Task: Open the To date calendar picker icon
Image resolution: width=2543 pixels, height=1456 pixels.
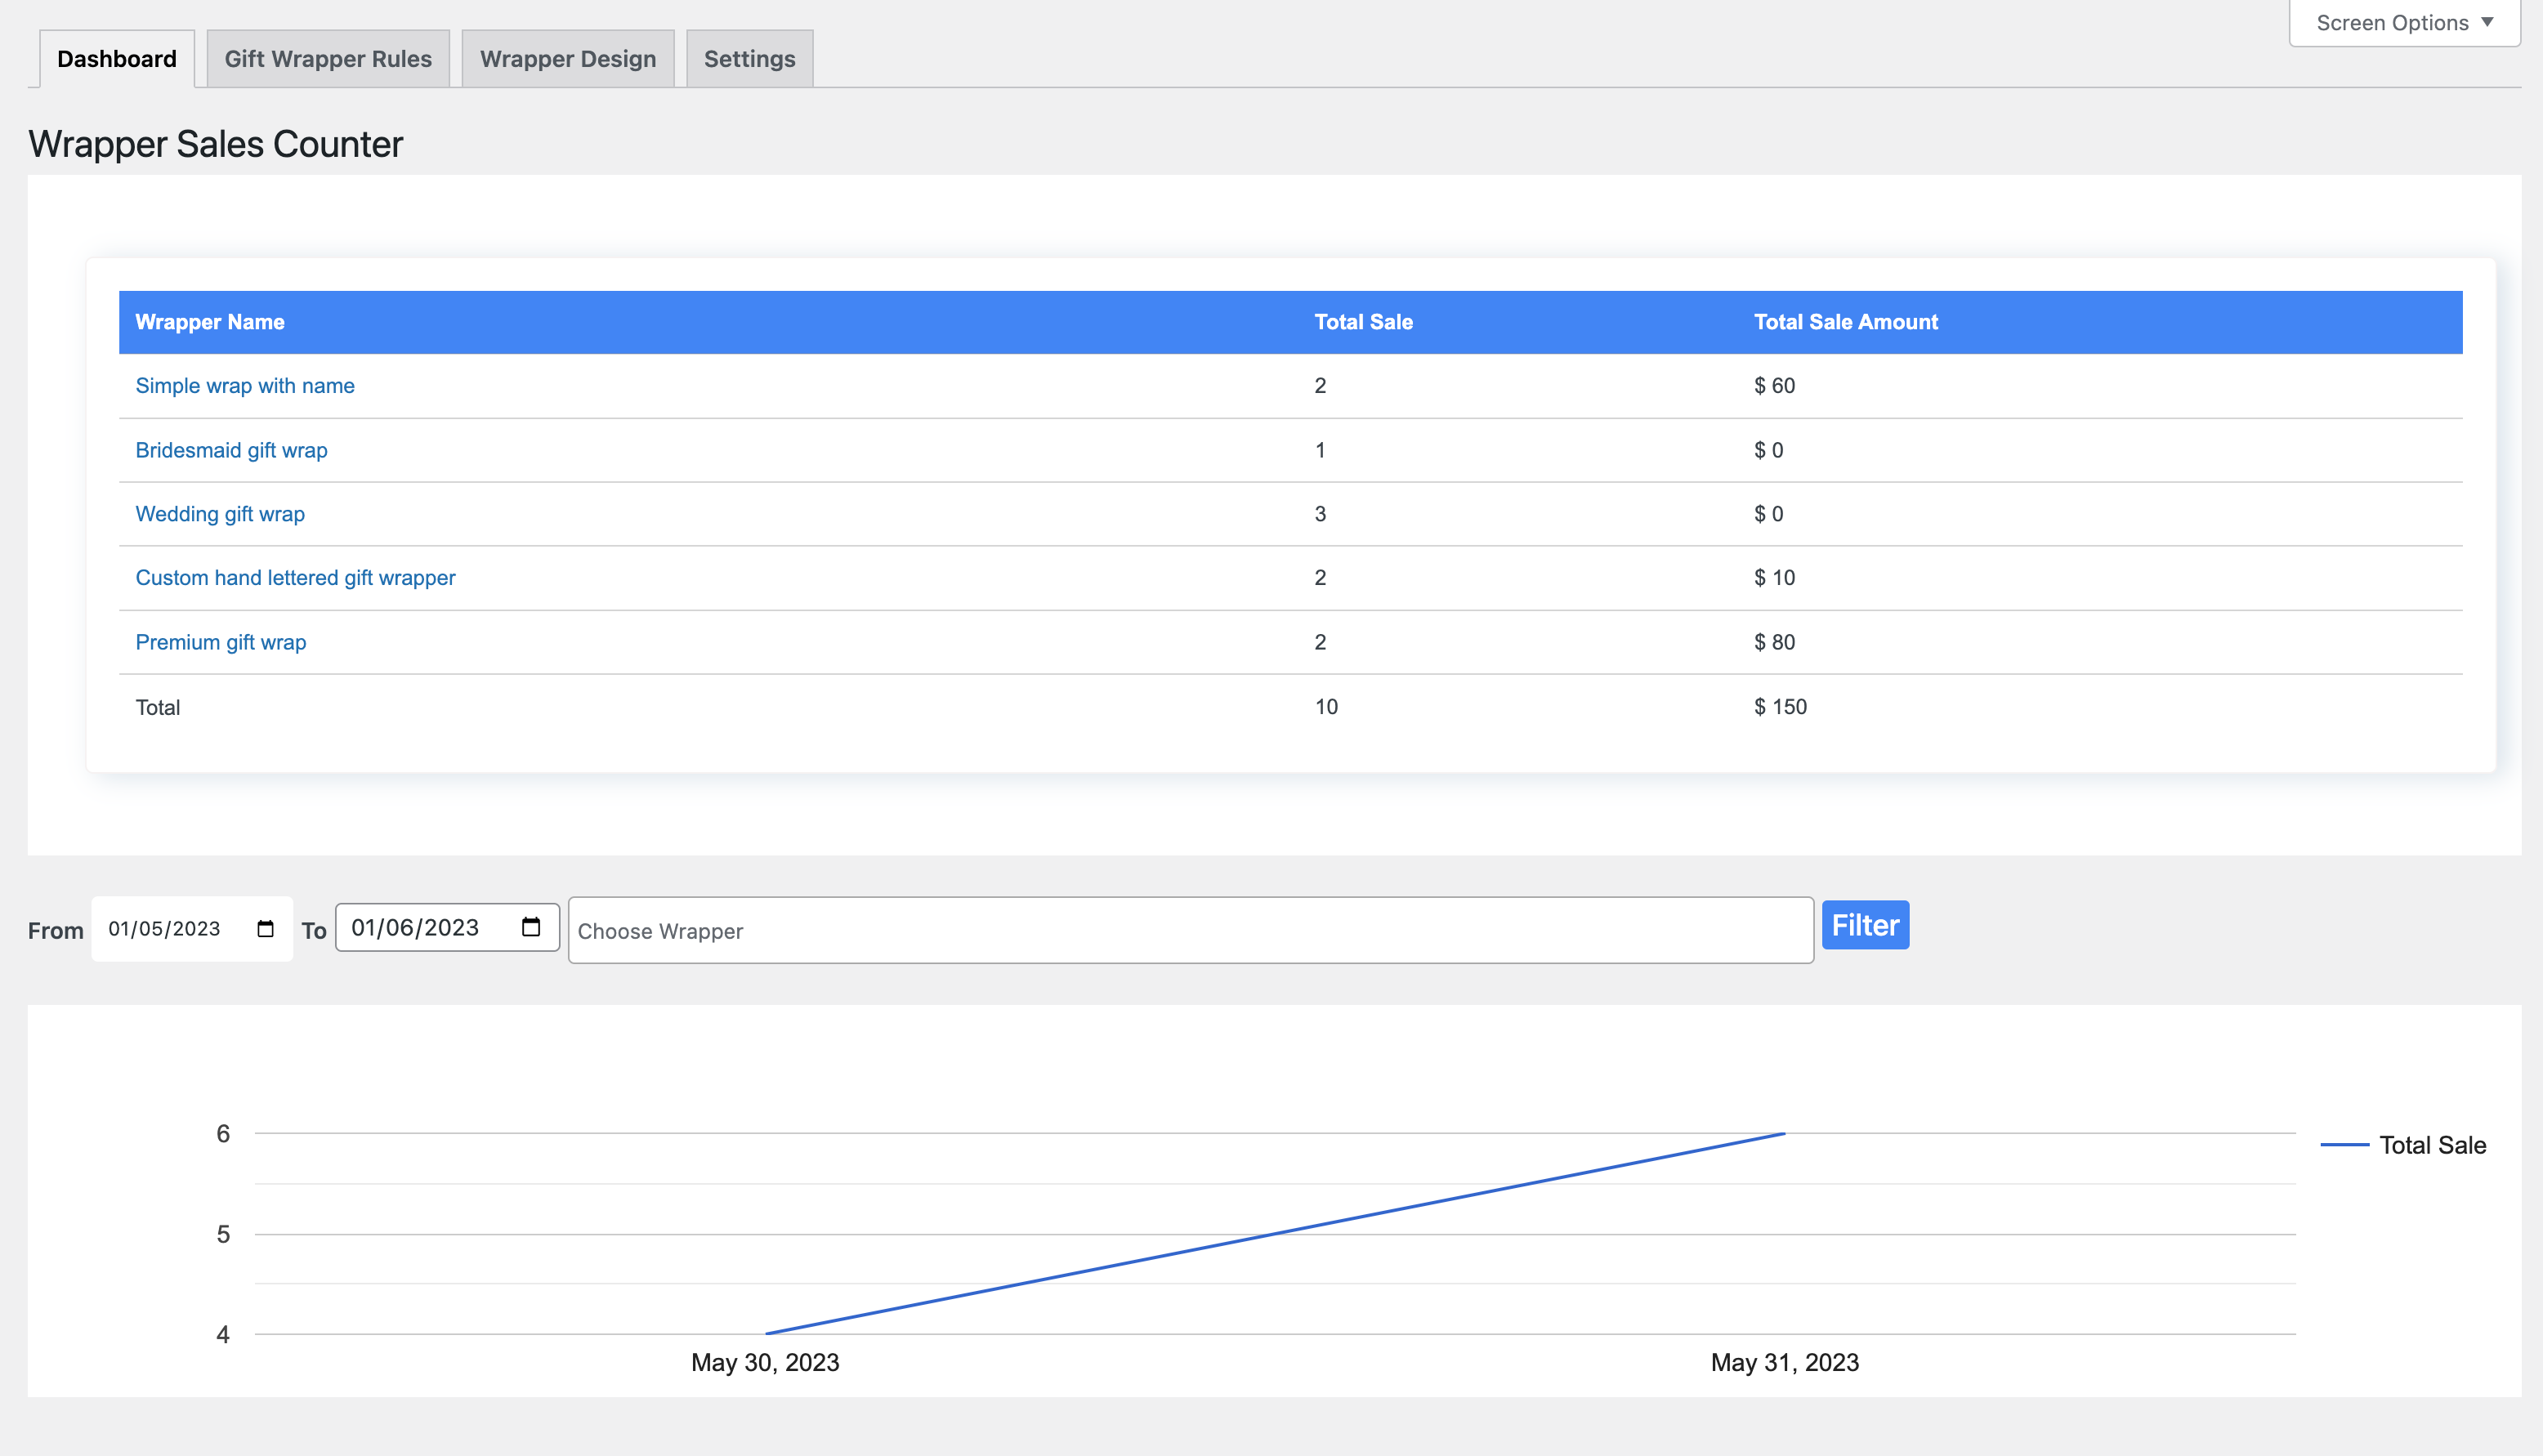Action: [531, 927]
